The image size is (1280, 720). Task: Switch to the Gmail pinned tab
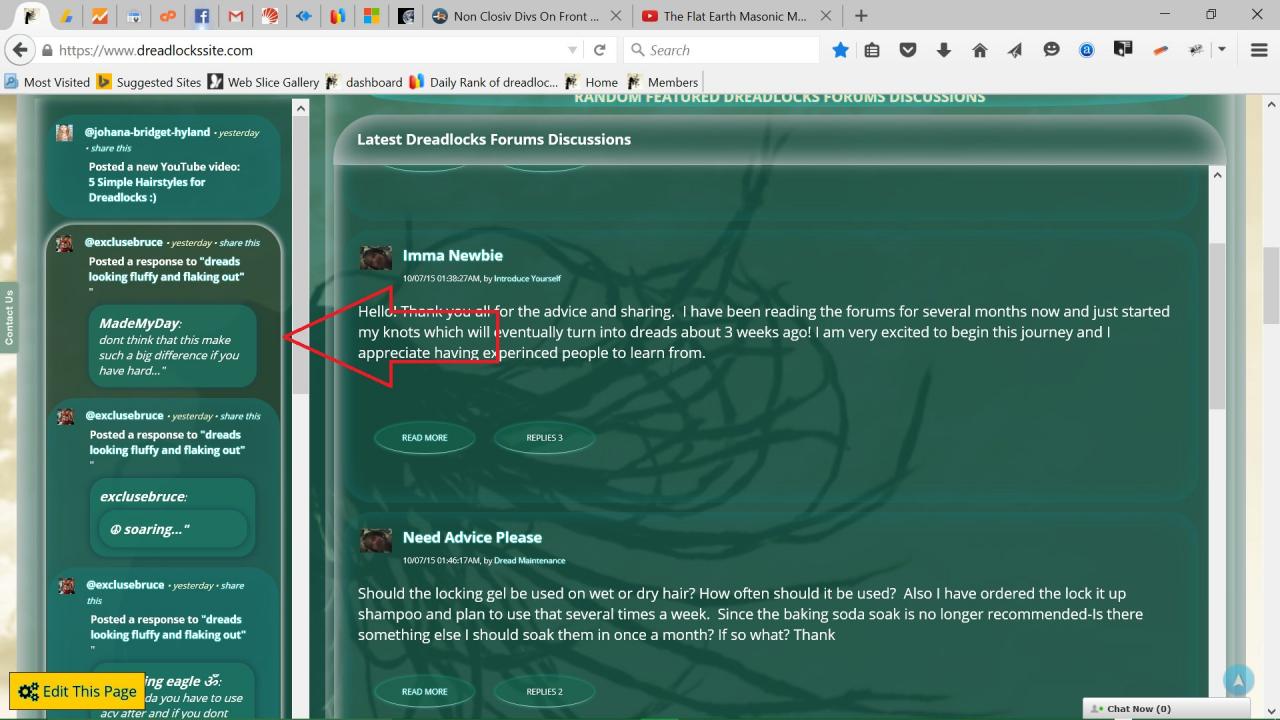[x=235, y=16]
